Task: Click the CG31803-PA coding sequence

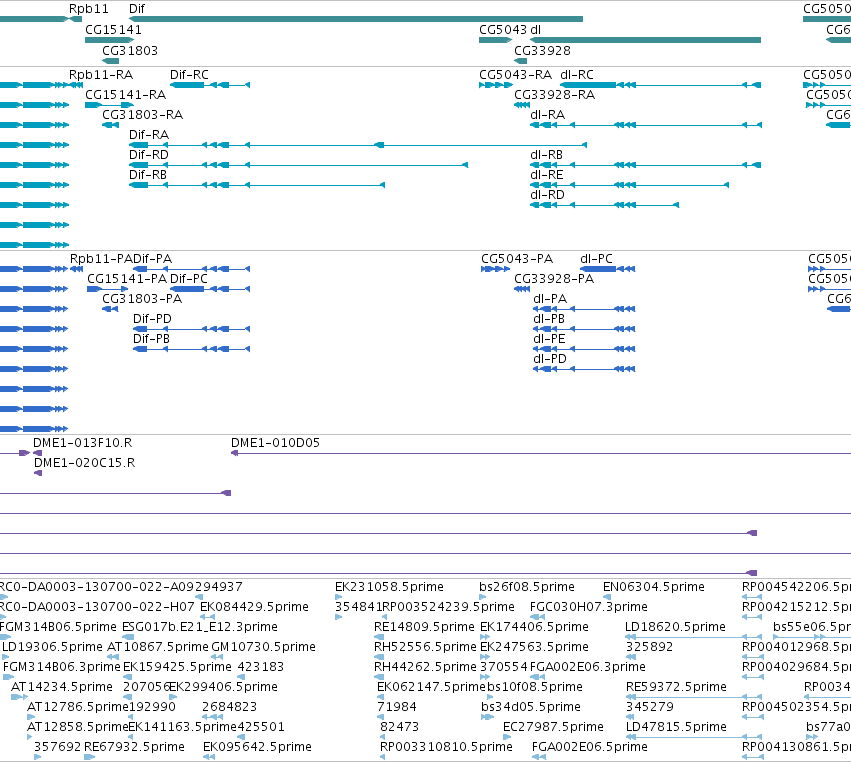Action: [x=110, y=309]
